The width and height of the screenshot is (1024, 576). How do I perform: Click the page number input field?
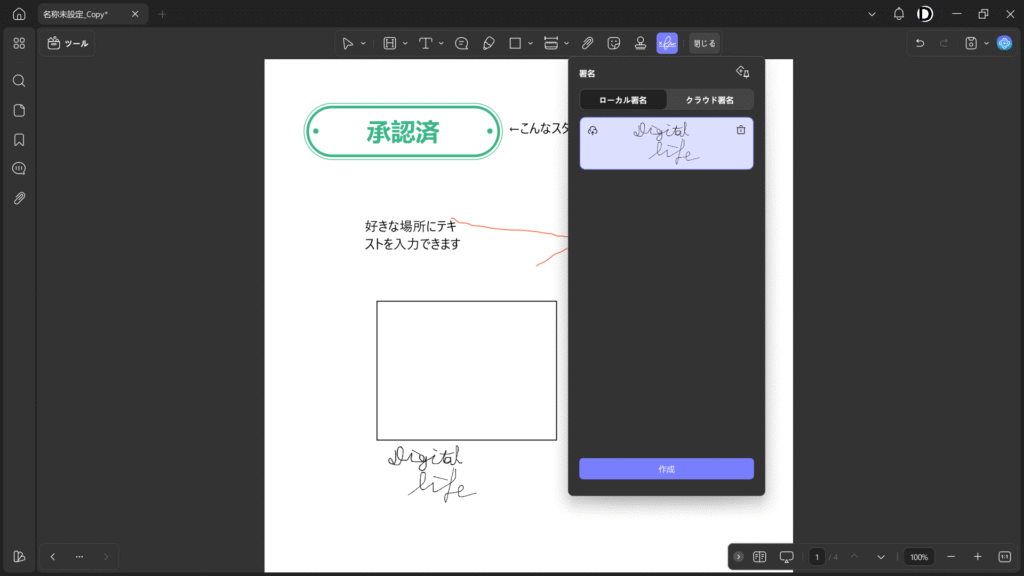click(x=816, y=556)
